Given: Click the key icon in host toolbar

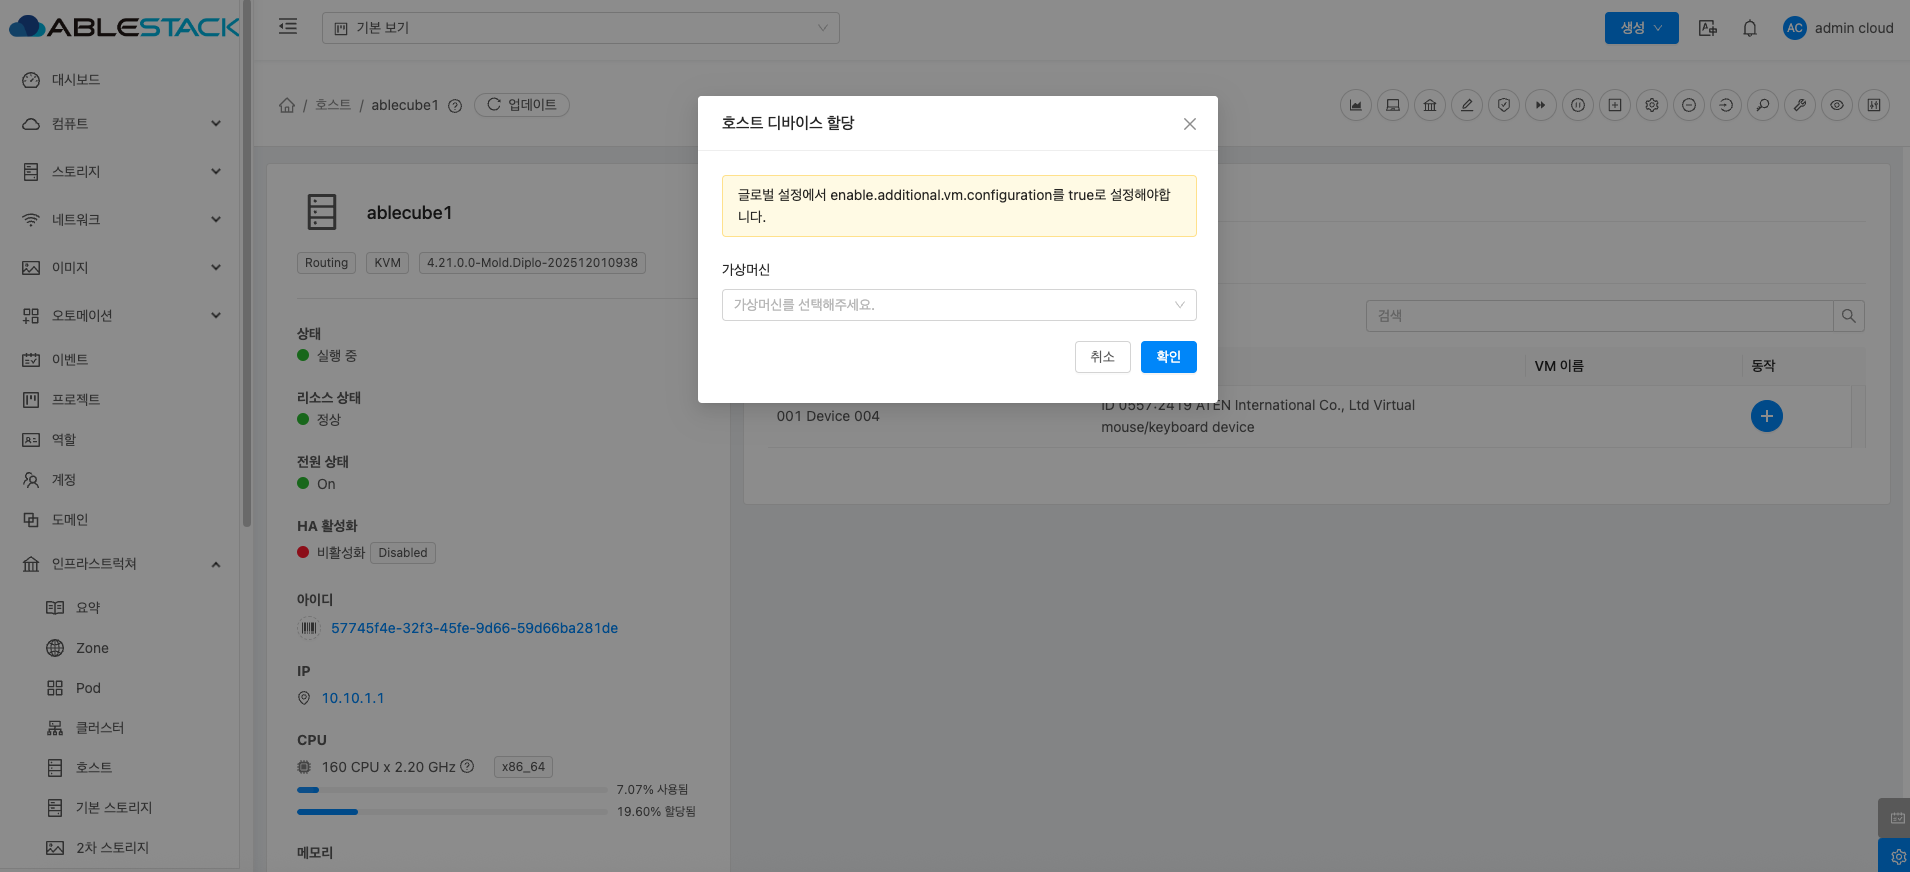Looking at the screenshot, I should 1763,105.
